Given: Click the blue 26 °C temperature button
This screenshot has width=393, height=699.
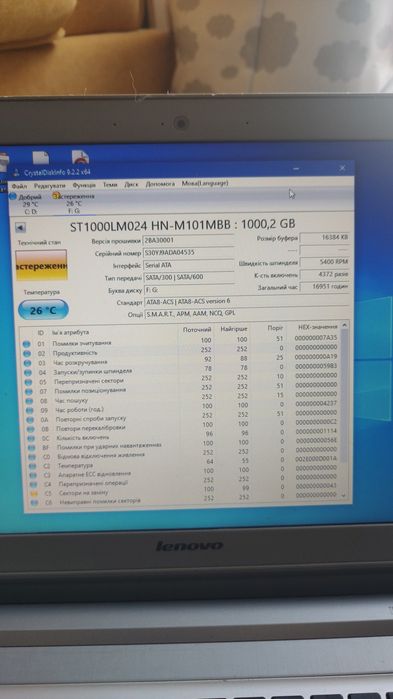Looking at the screenshot, I should click(x=43, y=311).
